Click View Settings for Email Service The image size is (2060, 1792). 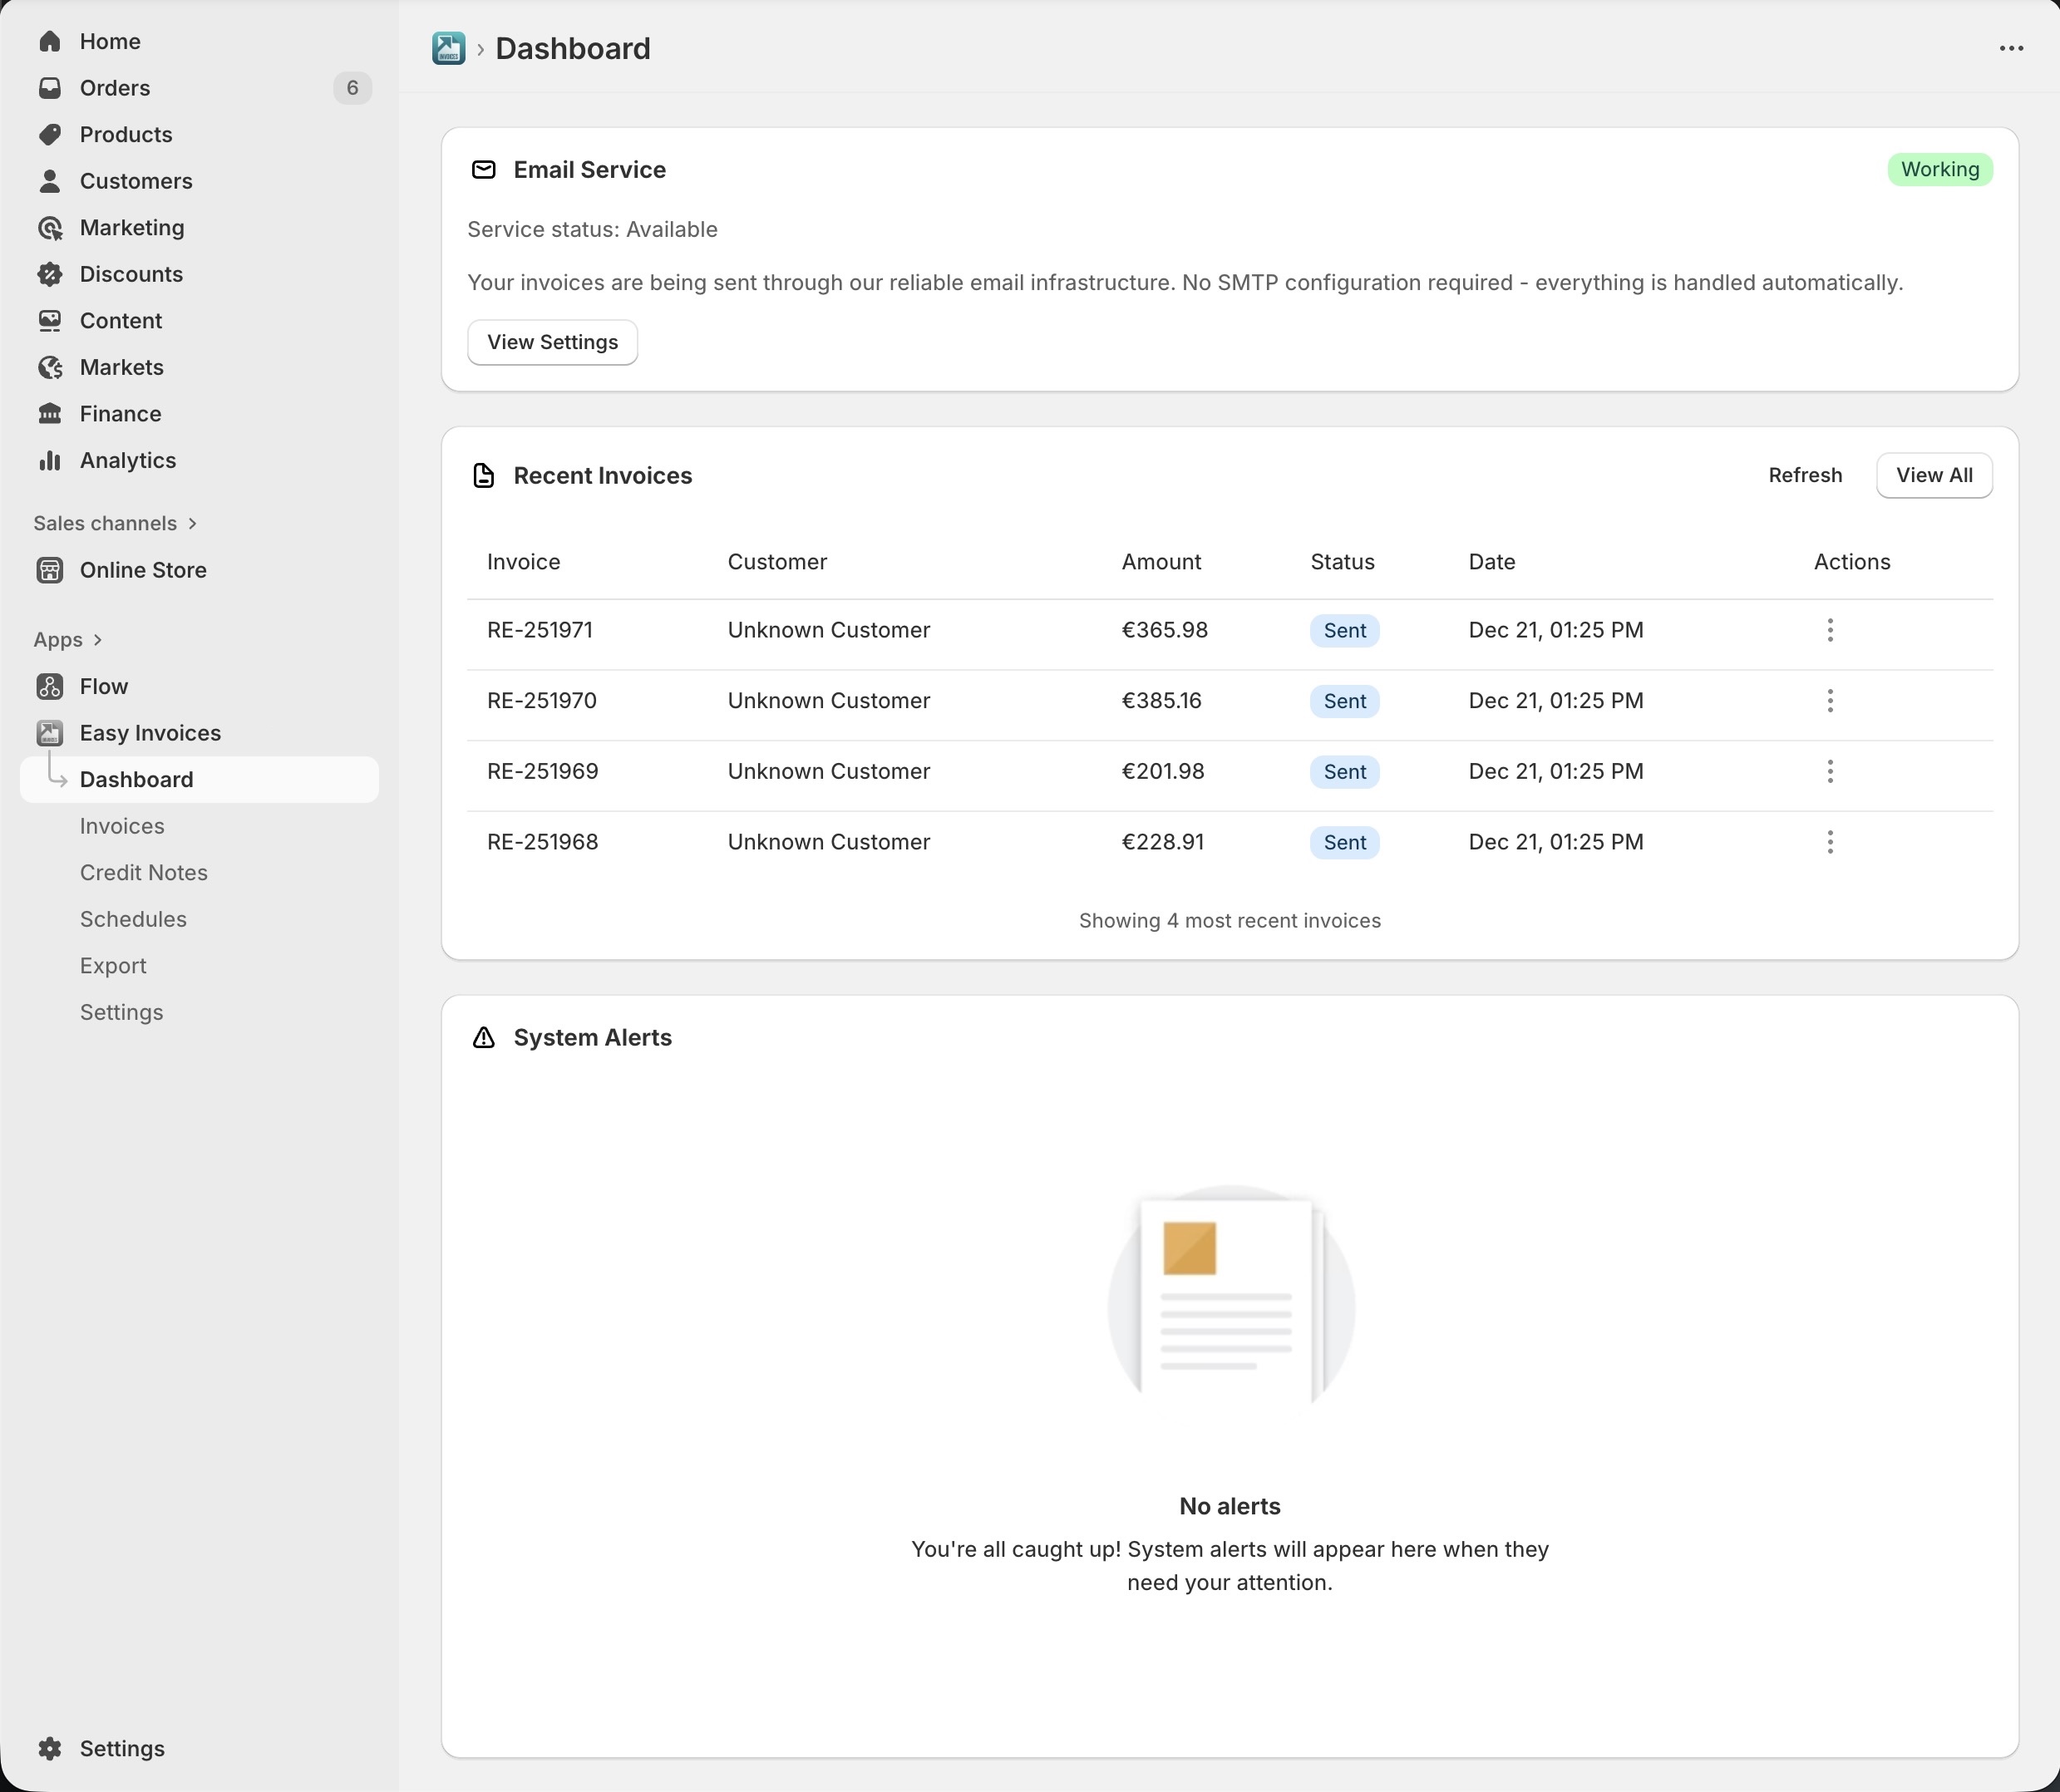tap(551, 342)
